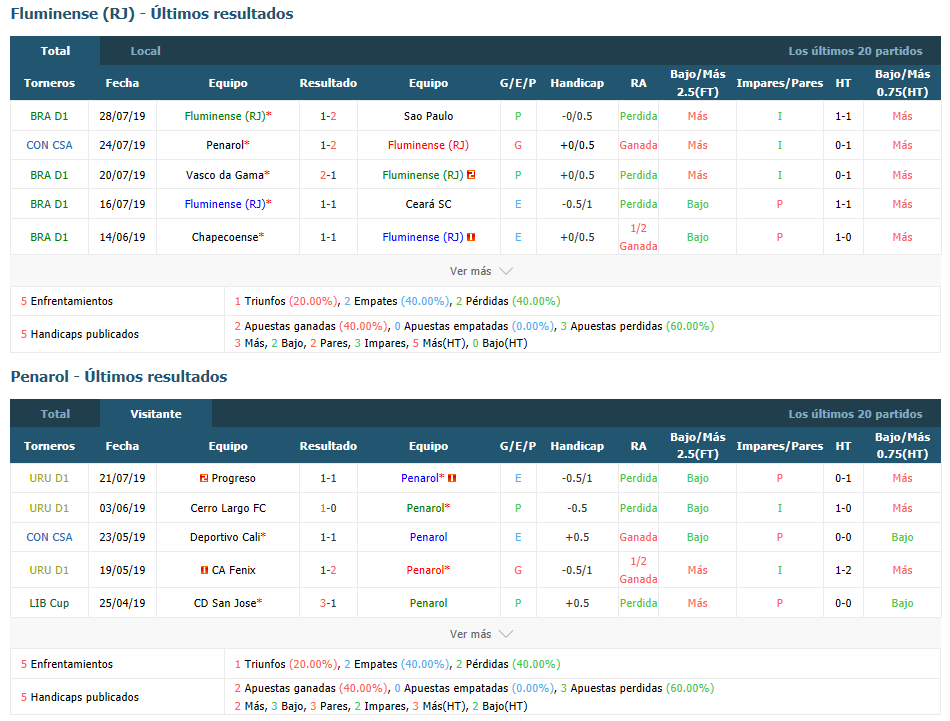
Task: Click green Penarol link in CD San Jose row
Action: click(428, 603)
